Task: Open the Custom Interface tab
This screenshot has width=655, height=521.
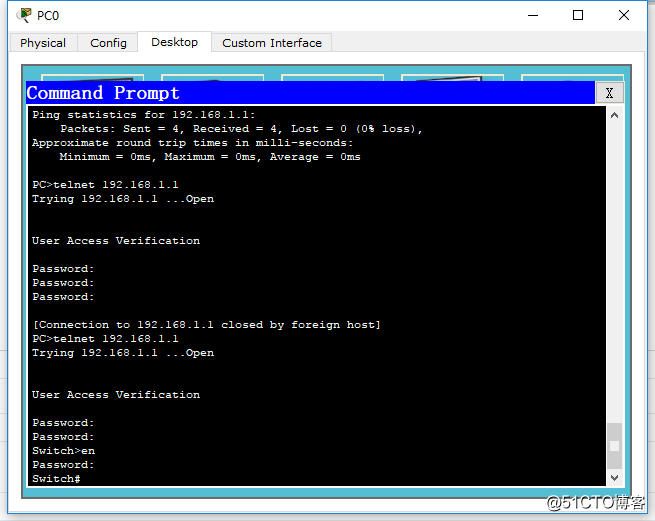Action: [272, 43]
